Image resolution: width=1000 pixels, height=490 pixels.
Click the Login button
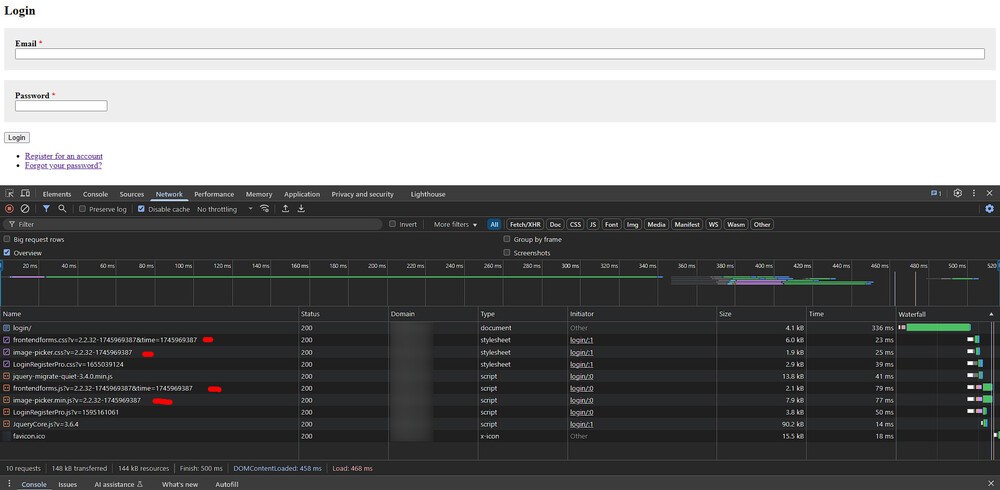pyautogui.click(x=17, y=137)
